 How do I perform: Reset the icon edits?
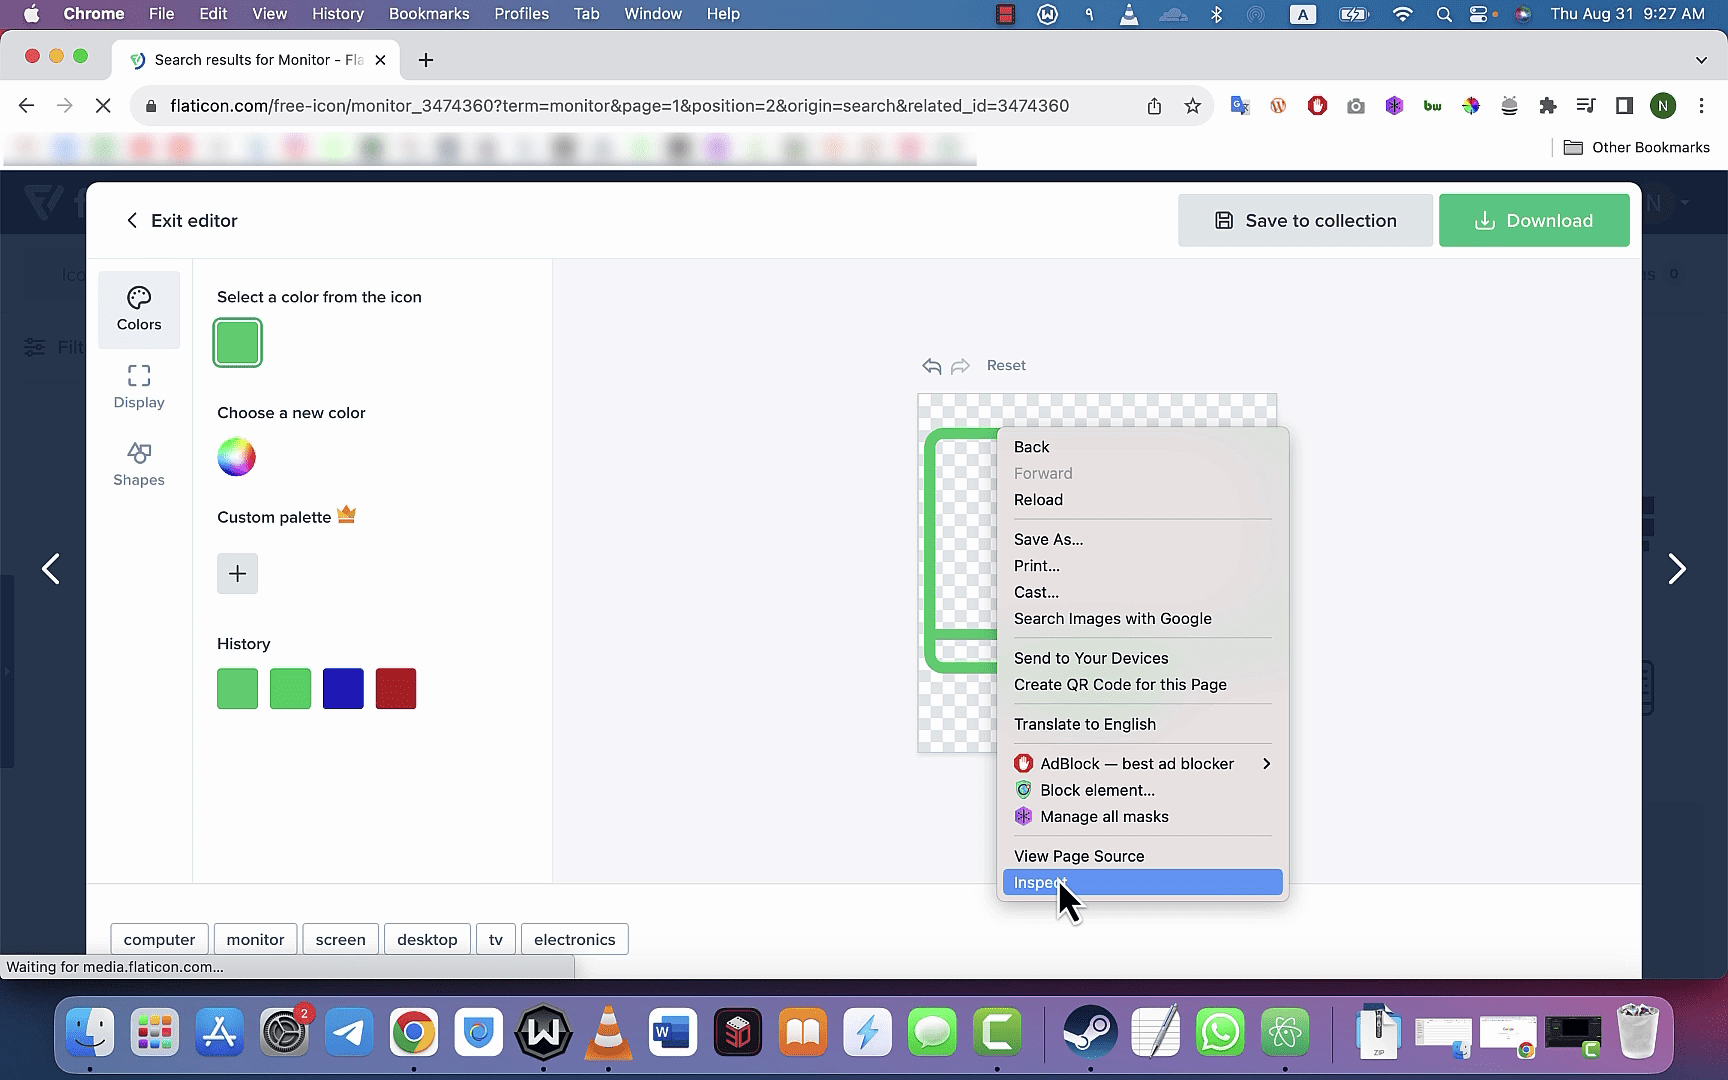point(1006,366)
